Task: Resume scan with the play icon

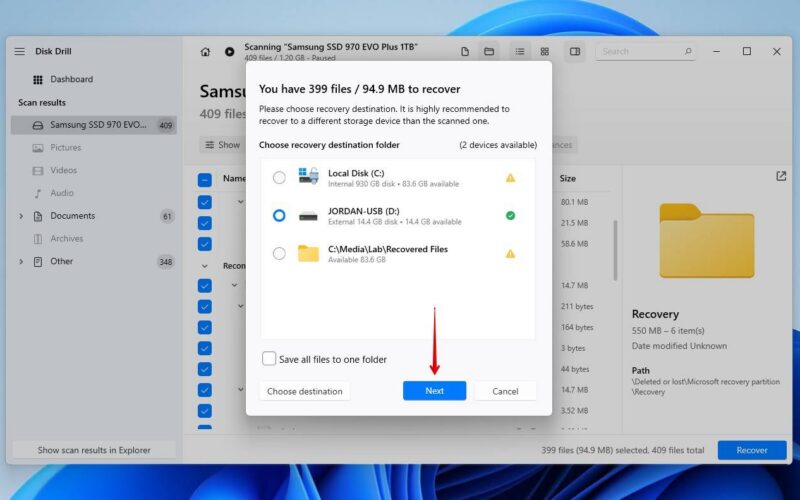Action: click(x=230, y=52)
